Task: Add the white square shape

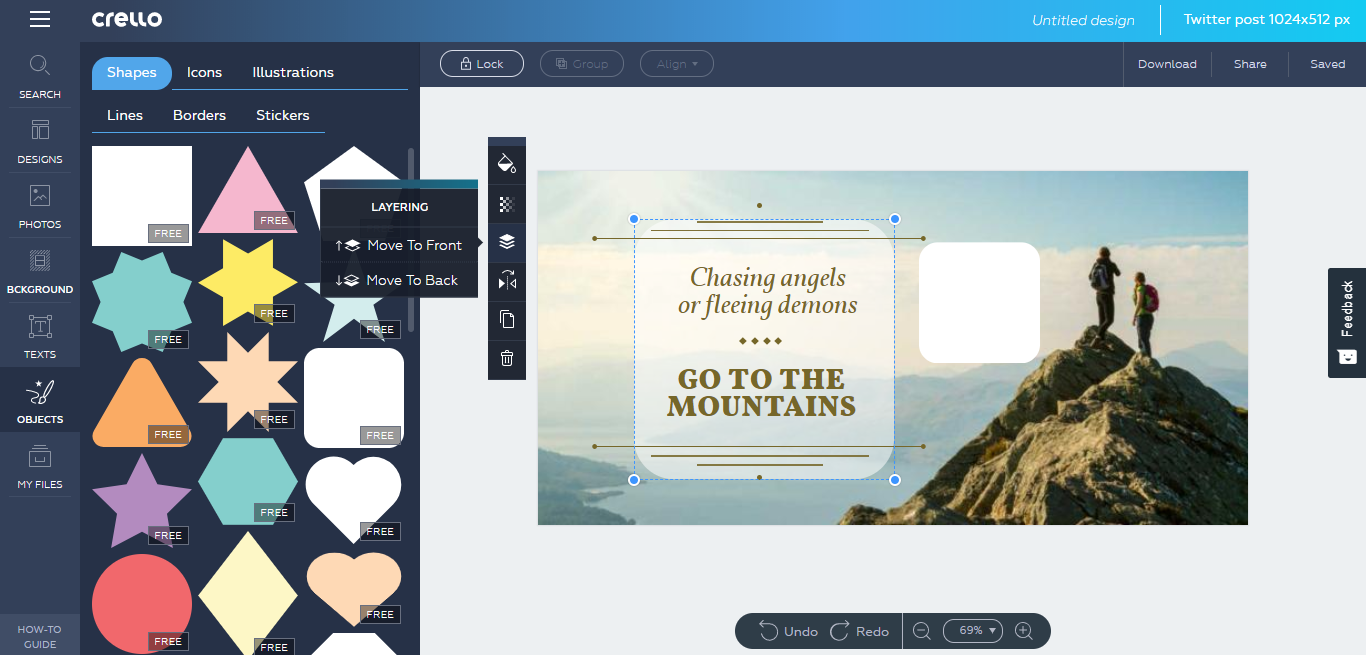Action: (x=142, y=196)
